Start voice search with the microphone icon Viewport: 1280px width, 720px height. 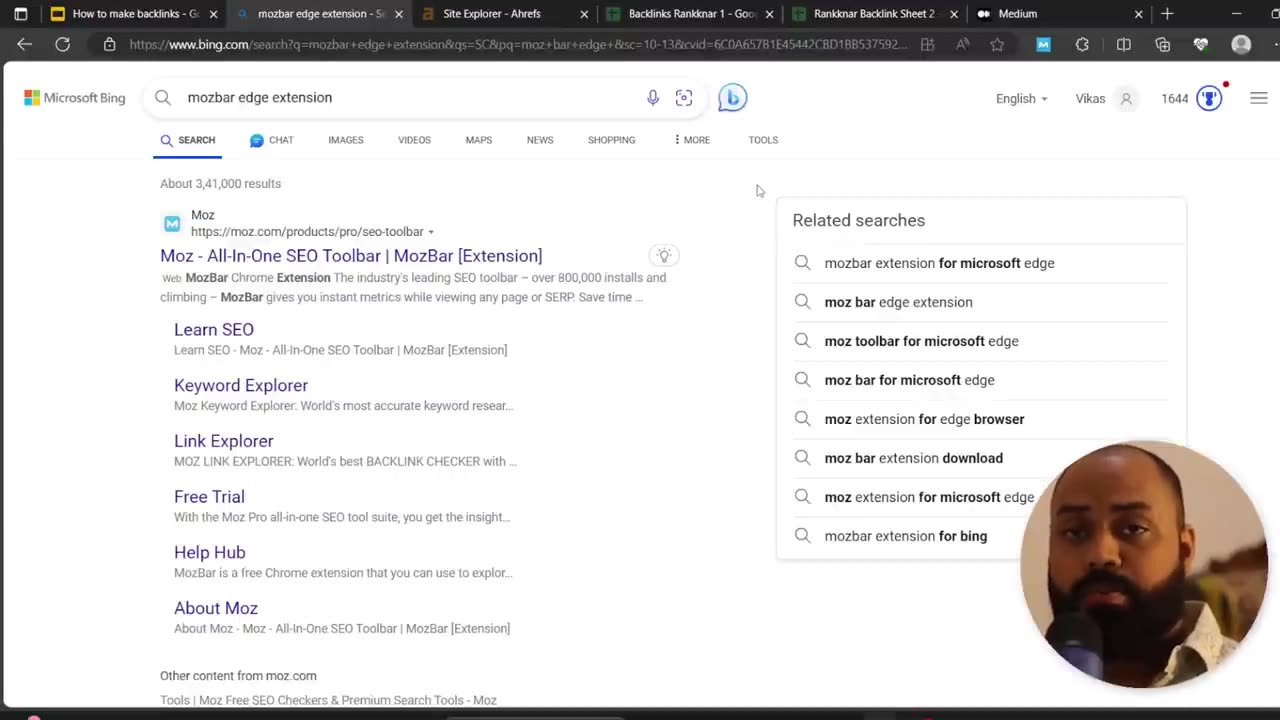pyautogui.click(x=652, y=97)
